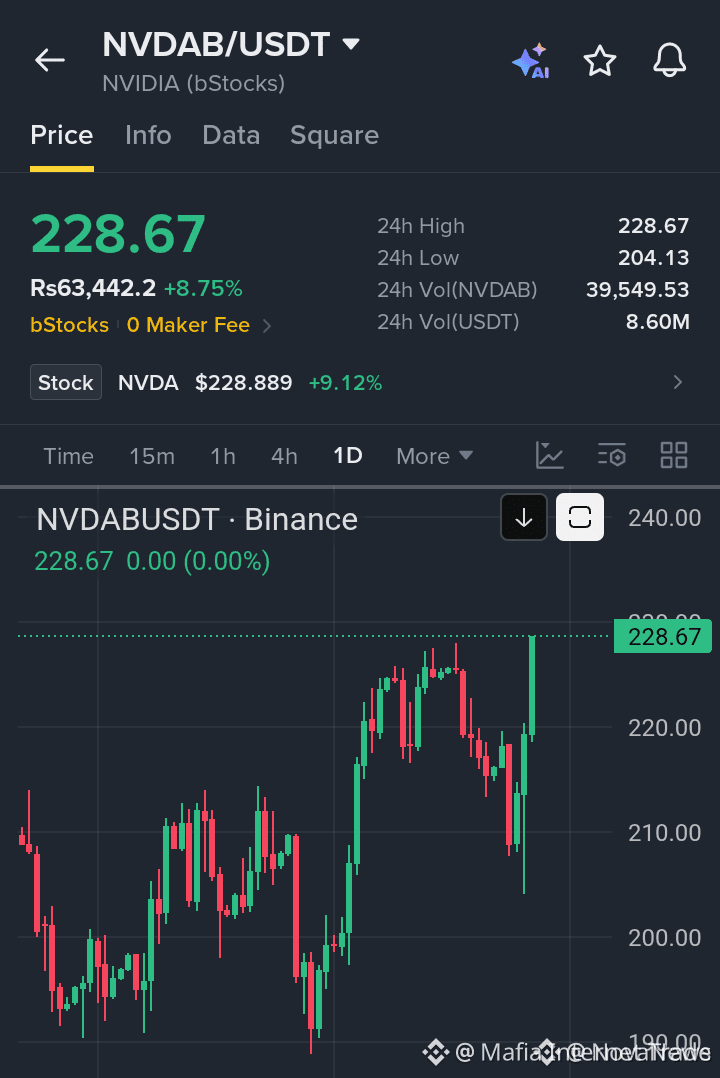720x1078 pixels.
Task: Open the AI sparkle assistant icon
Action: click(531, 61)
